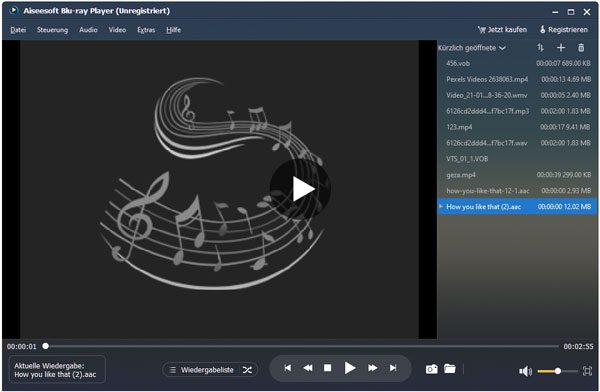
Task: Add a file with the plus icon
Action: 561,47
